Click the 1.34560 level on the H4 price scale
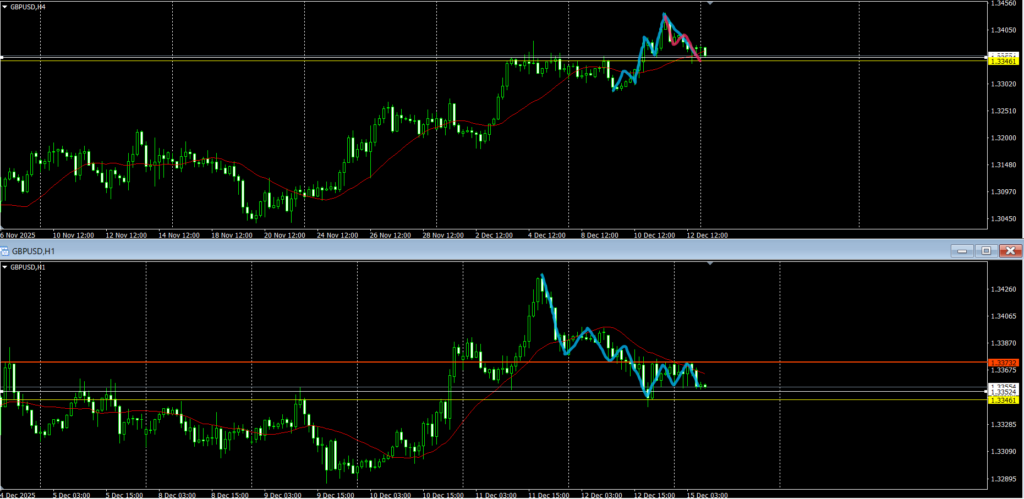The image size is (1024, 499). pos(1004,4)
